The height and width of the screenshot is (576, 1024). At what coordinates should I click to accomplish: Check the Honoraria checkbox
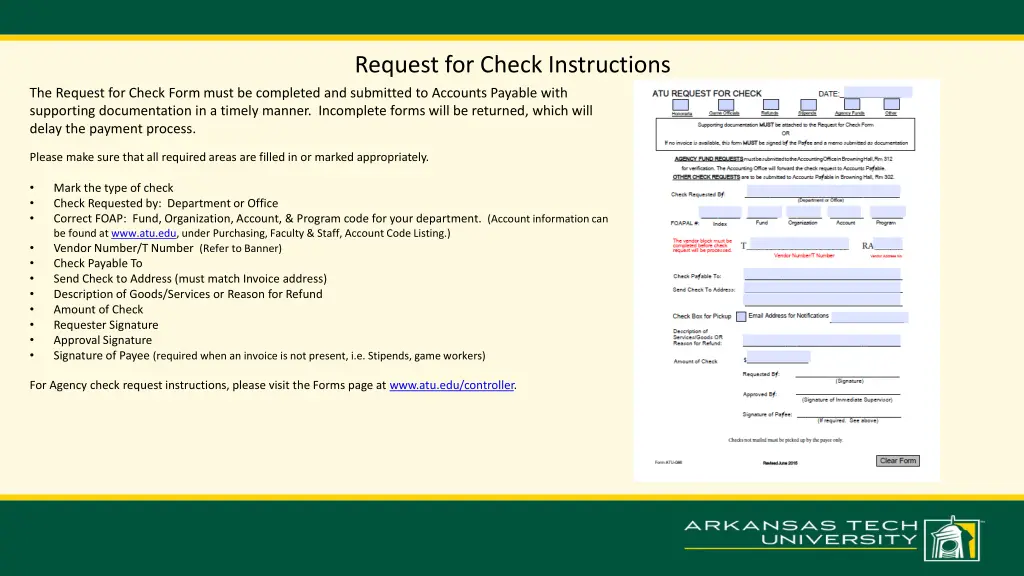point(680,104)
